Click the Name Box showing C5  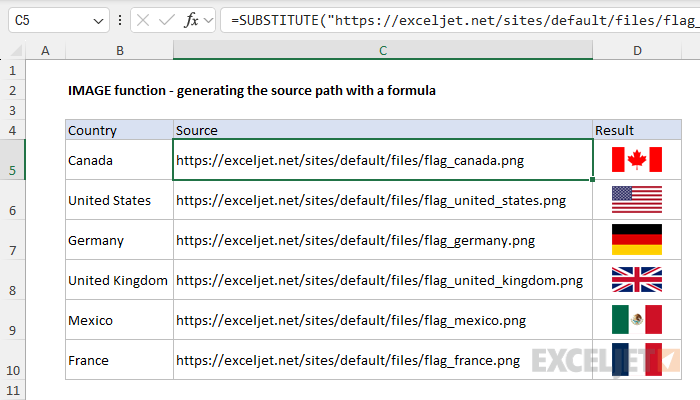[58, 20]
